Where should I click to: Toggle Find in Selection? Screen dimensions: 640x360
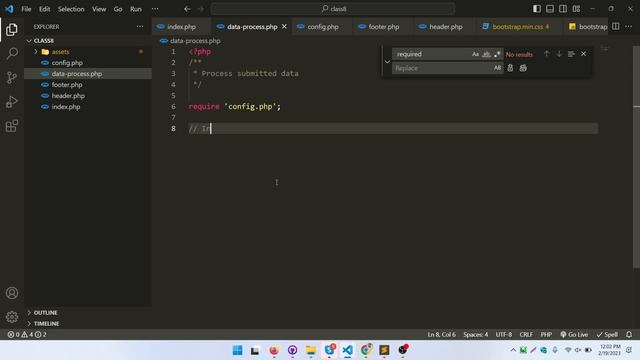coord(571,54)
